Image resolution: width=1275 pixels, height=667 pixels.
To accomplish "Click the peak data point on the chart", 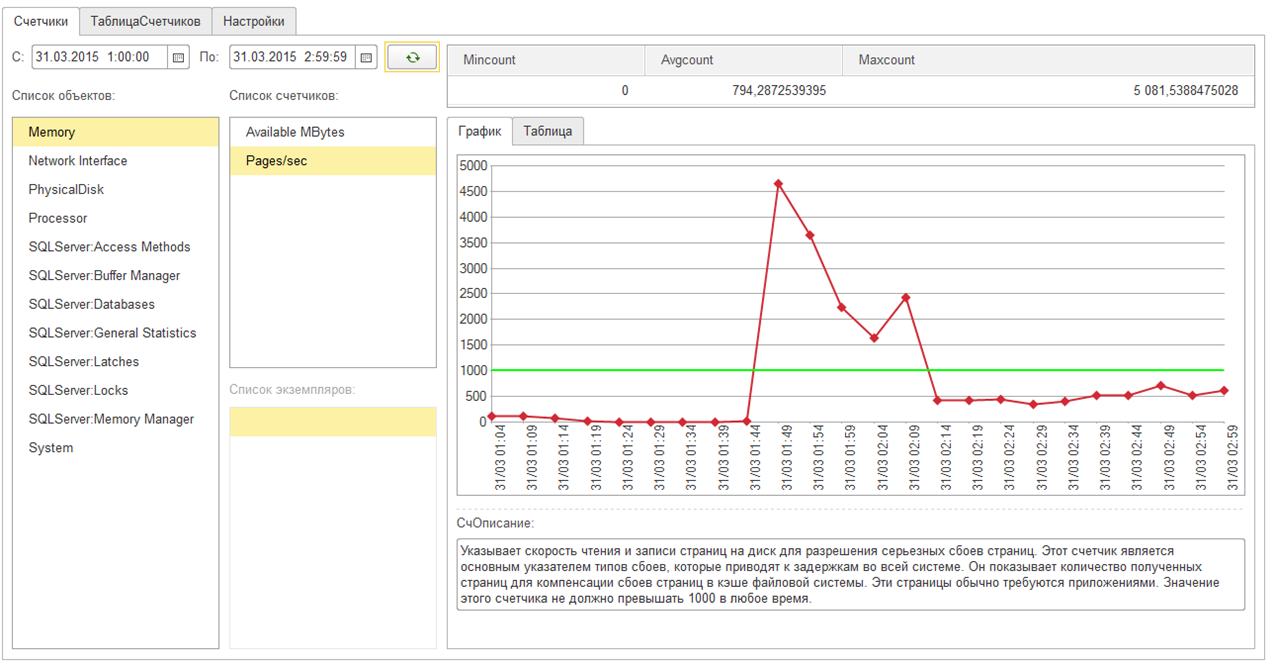I will [778, 184].
